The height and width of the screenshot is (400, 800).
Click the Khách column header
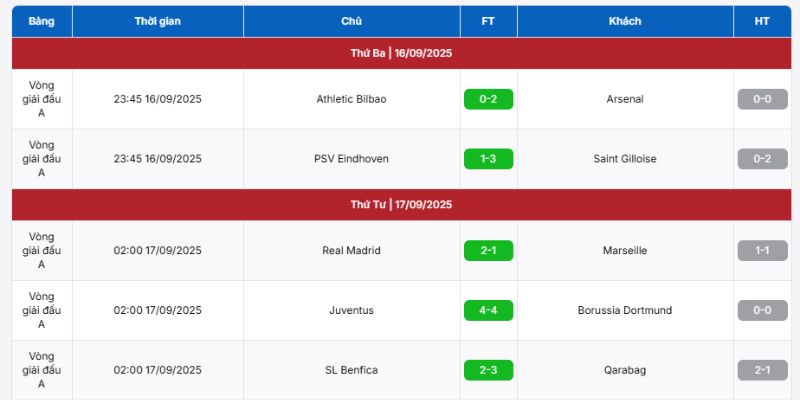click(x=625, y=21)
